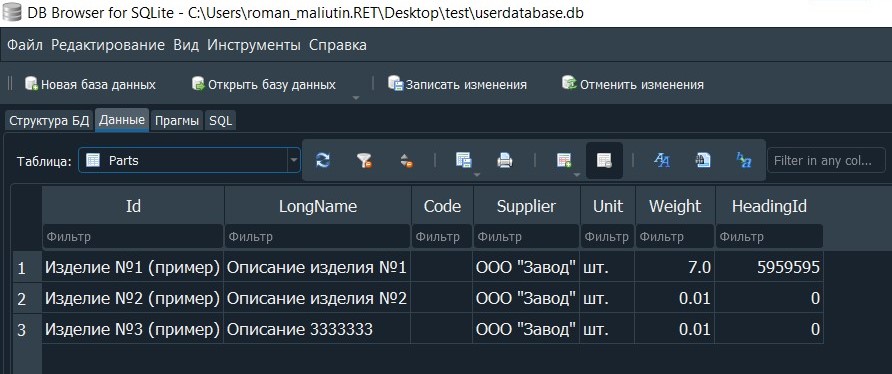Sort by the Unit column header
892x374 pixels.
pyautogui.click(x=608, y=206)
